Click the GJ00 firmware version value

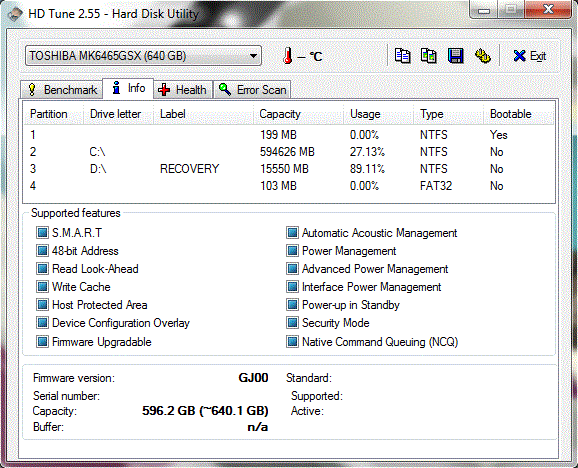(x=253, y=378)
